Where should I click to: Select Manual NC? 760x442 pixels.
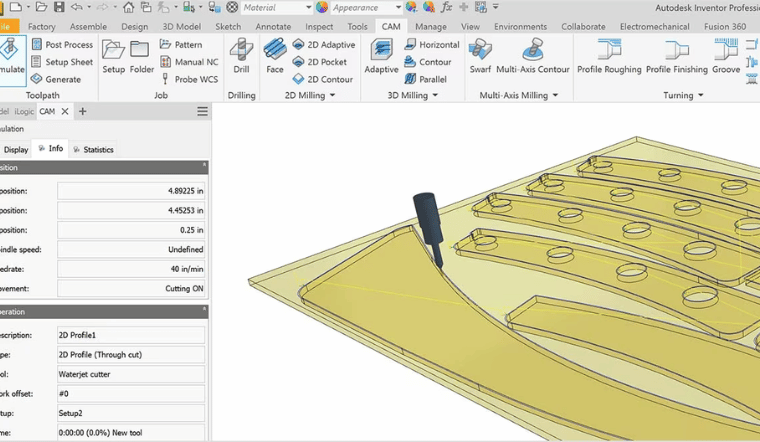click(189, 62)
